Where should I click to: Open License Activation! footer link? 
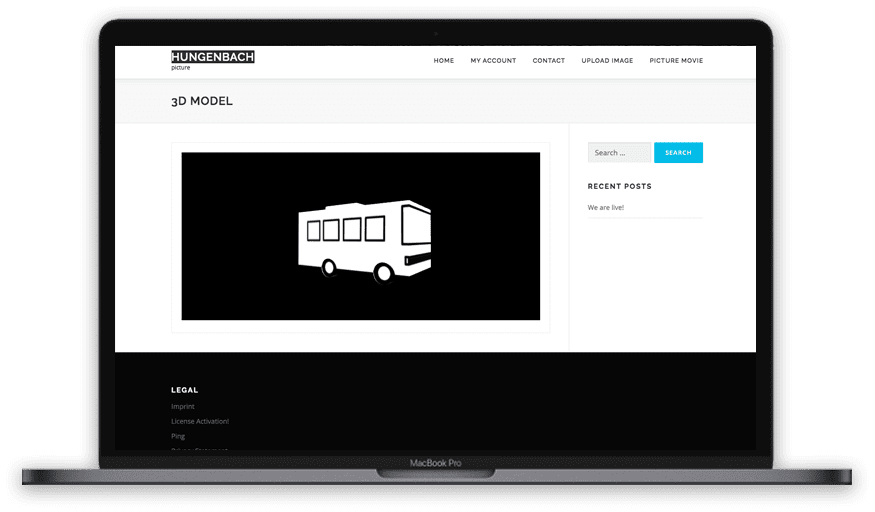pyautogui.click(x=200, y=422)
